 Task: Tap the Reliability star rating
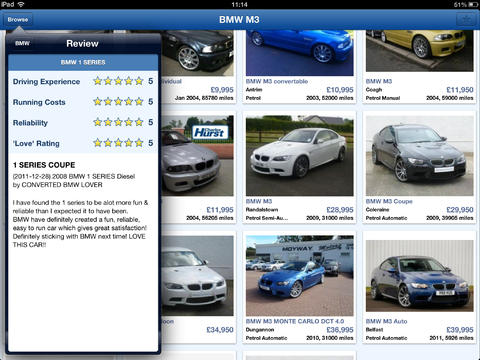point(118,122)
